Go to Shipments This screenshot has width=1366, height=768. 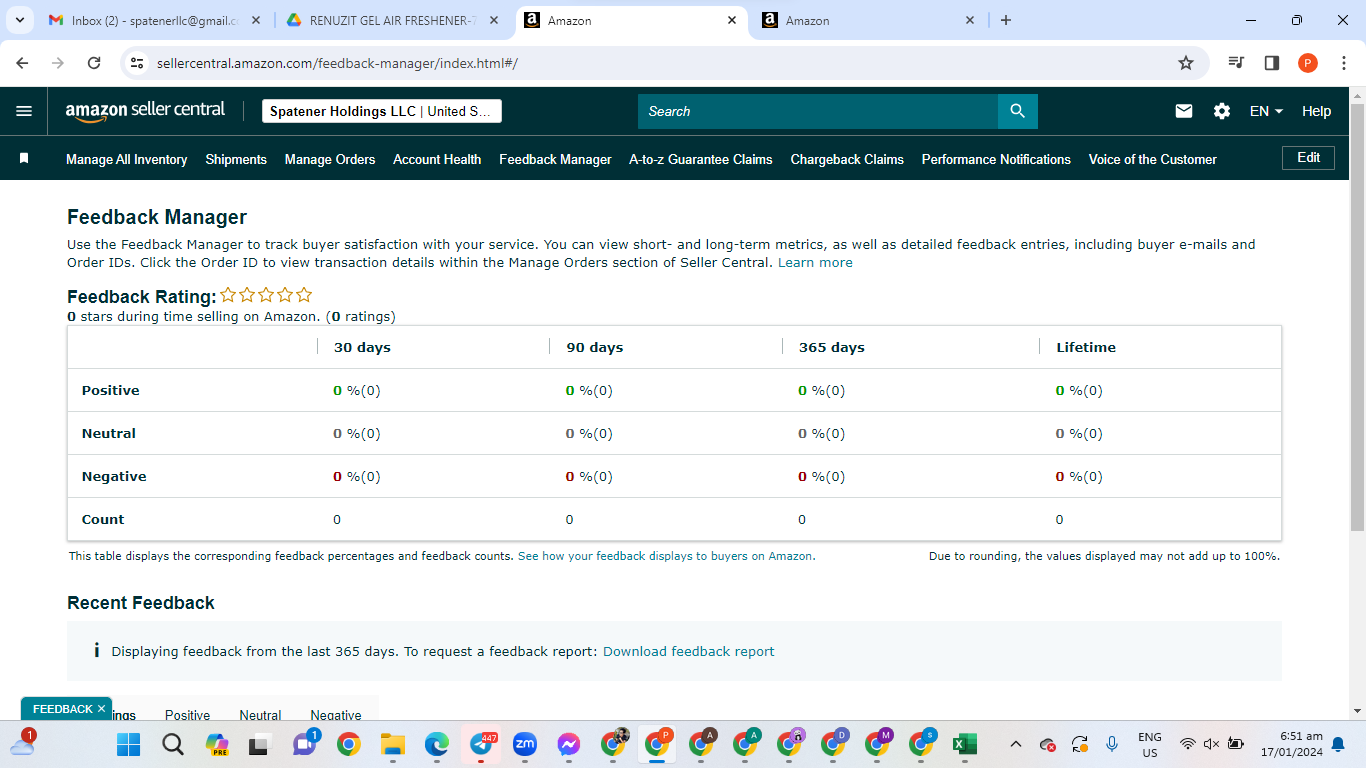[236, 159]
